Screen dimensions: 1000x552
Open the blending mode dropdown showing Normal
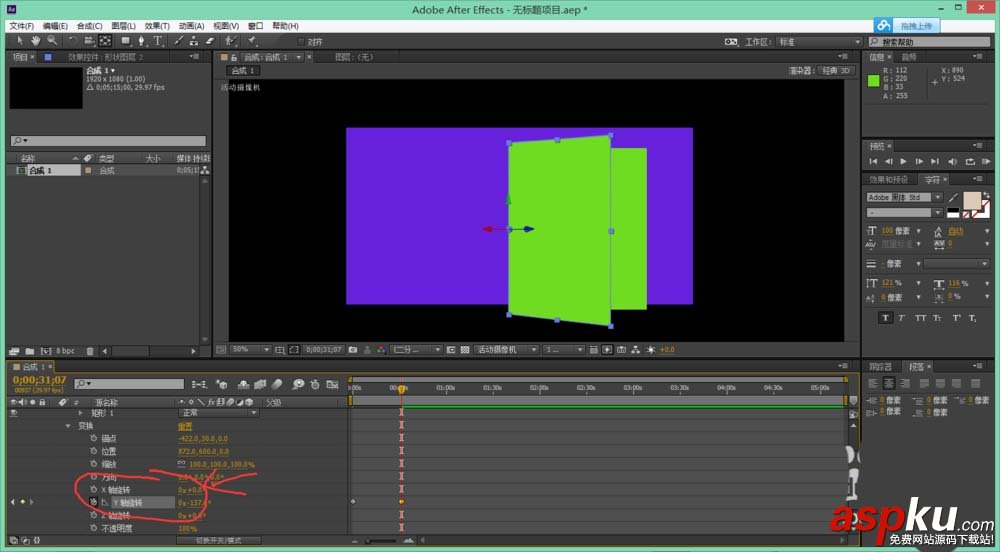click(x=218, y=413)
